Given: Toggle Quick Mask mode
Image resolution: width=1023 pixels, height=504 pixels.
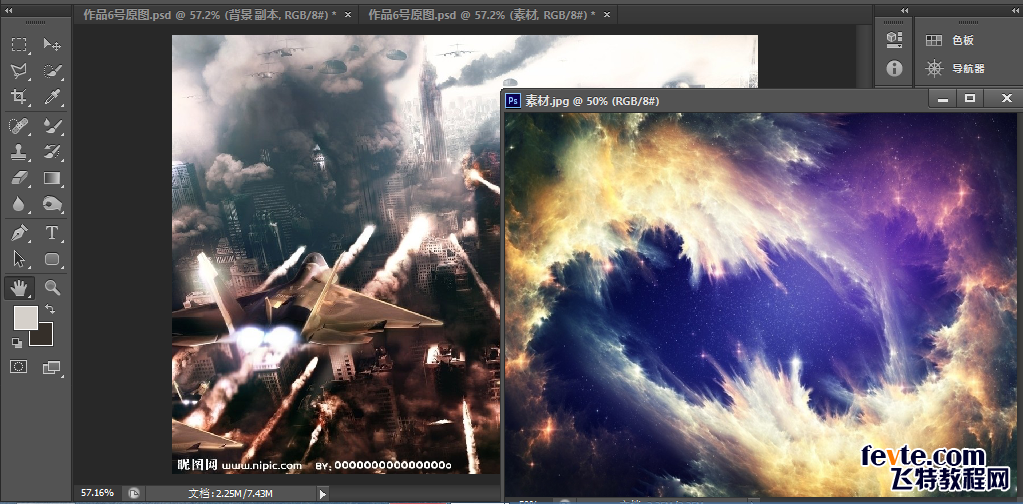Looking at the screenshot, I should (x=18, y=366).
